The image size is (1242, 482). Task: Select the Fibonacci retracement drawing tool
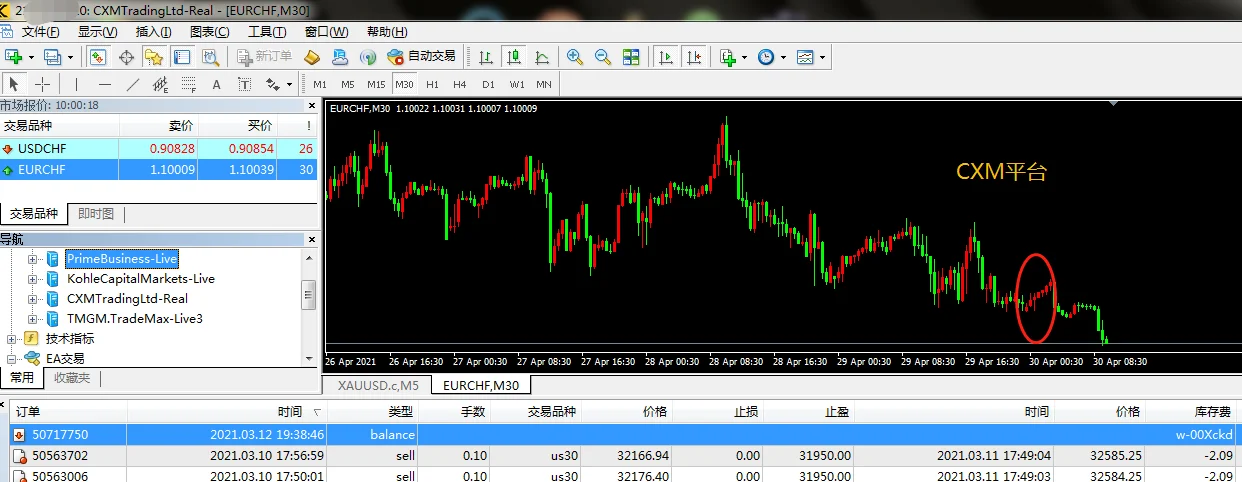pos(187,84)
